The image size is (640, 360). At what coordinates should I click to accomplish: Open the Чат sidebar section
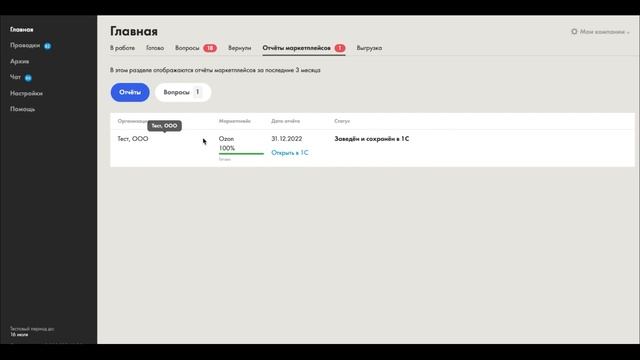pos(15,77)
